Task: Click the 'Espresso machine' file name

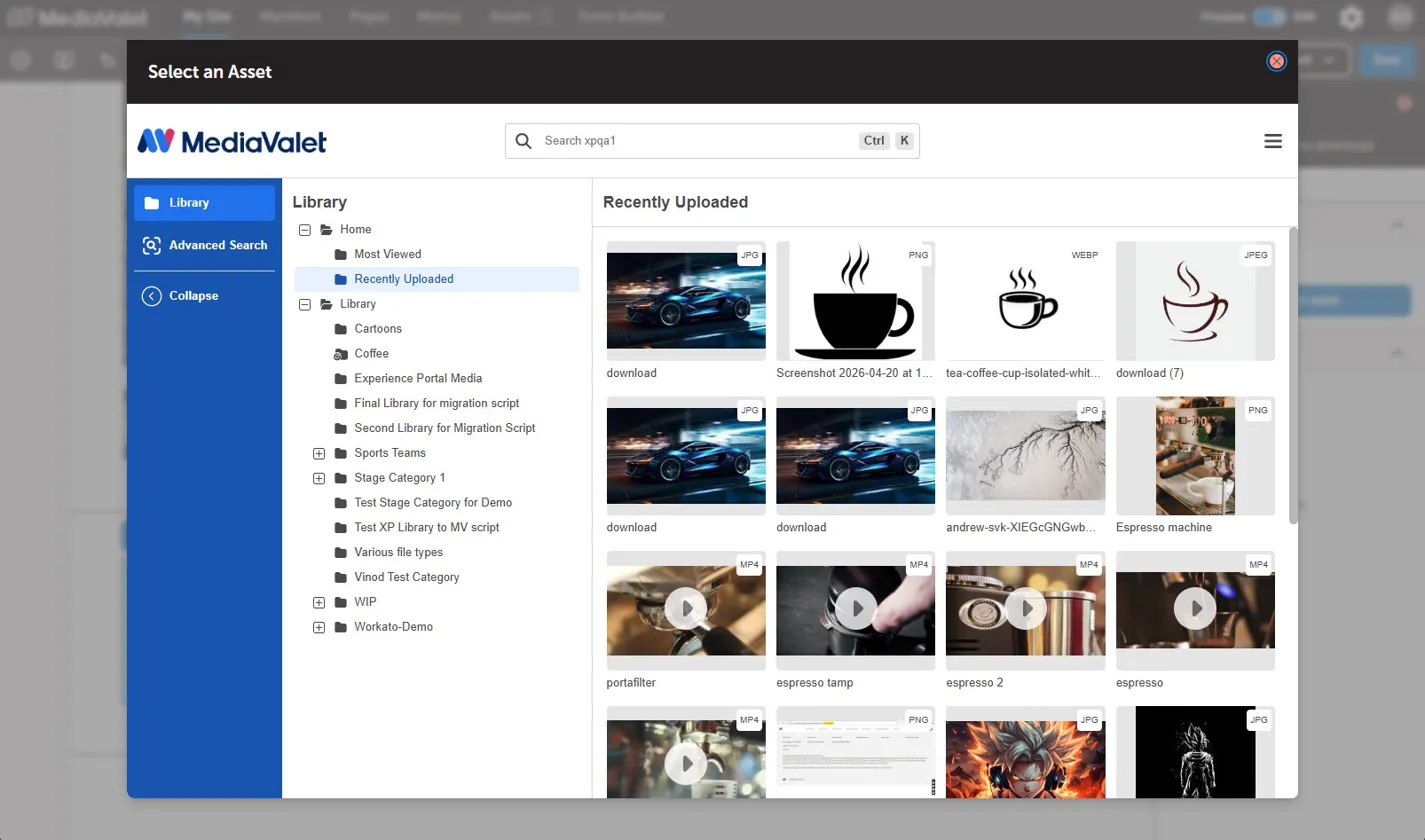Action: pos(1164,527)
